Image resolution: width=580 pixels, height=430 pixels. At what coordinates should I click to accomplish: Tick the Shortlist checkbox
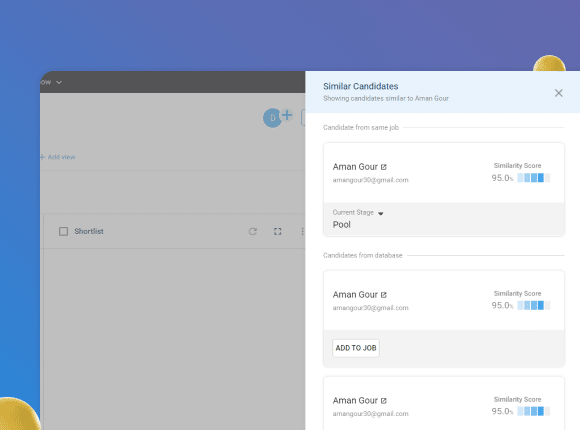pos(64,232)
